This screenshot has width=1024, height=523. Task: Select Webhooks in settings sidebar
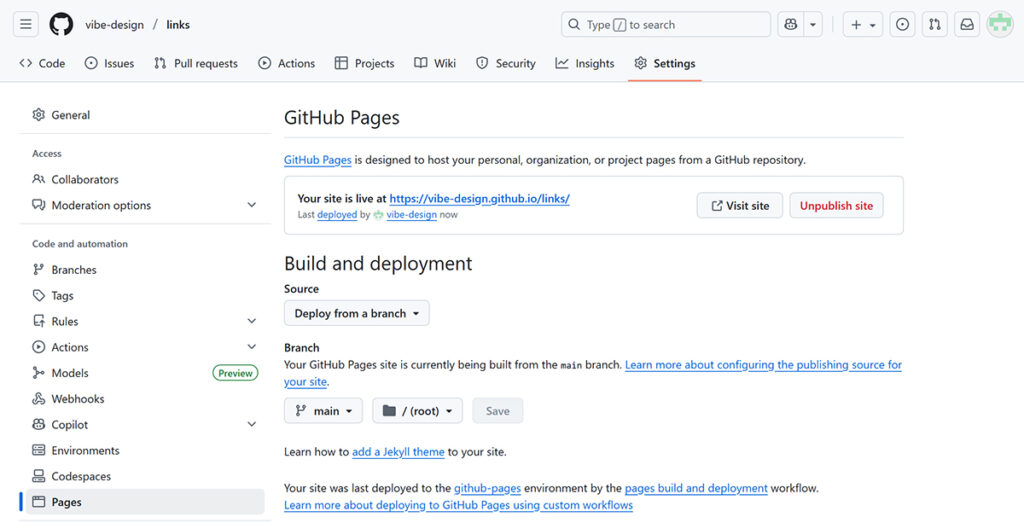coord(78,399)
